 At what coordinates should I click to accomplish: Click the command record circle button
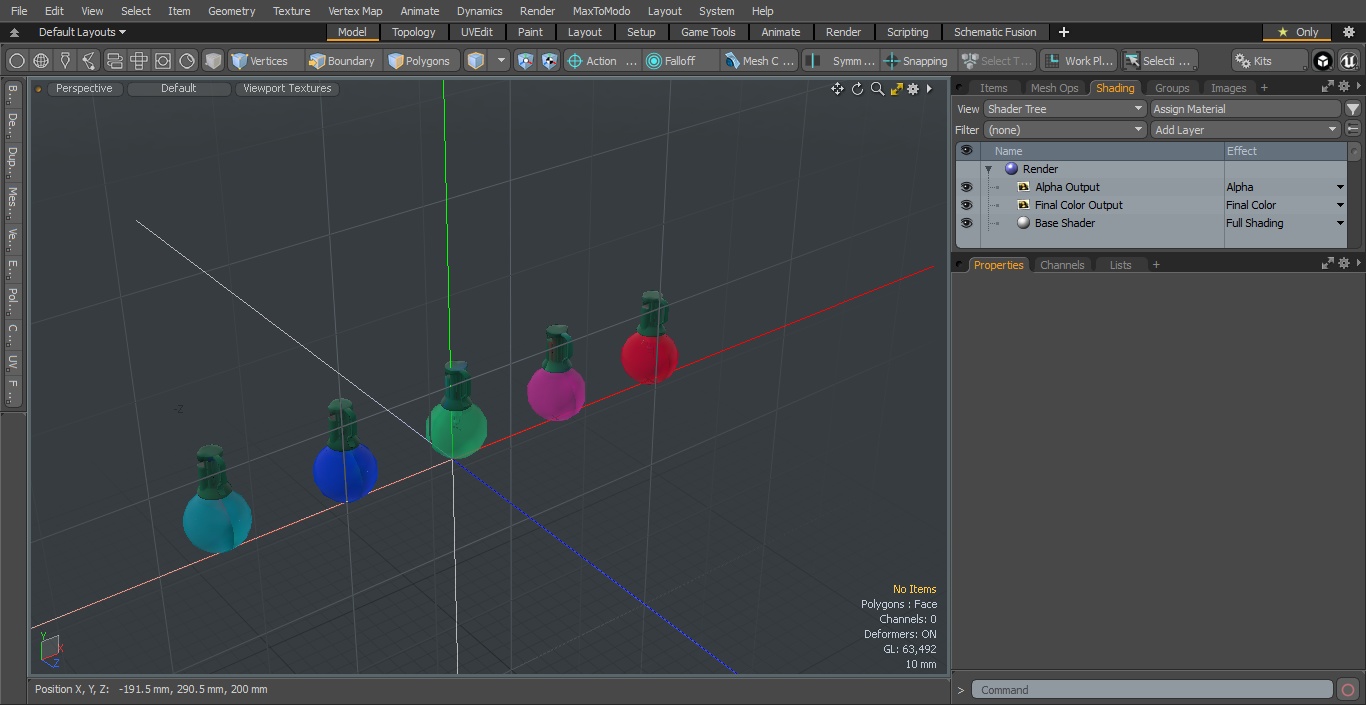pyautogui.click(x=1348, y=690)
